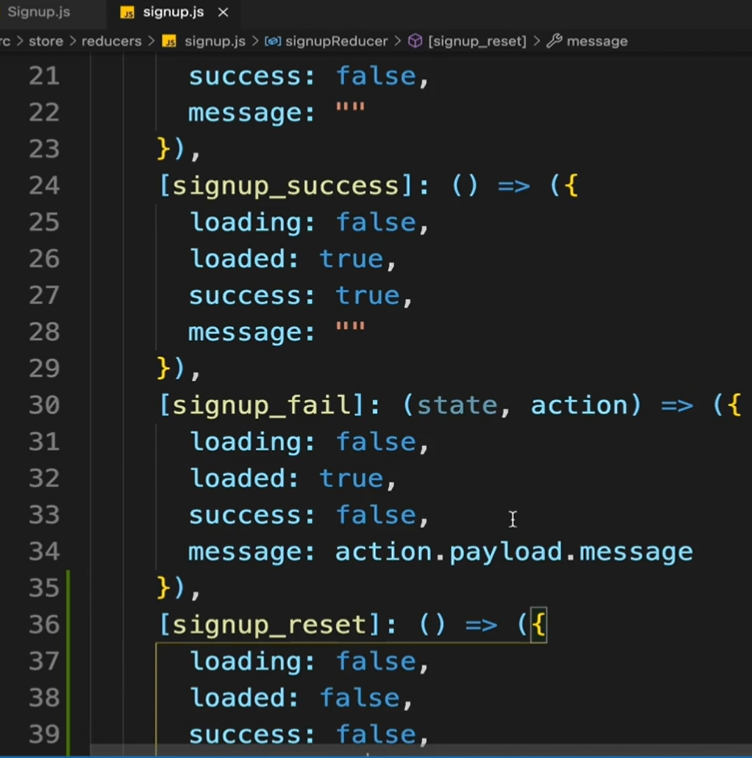Click 'false' value on line 21

[x=376, y=76]
